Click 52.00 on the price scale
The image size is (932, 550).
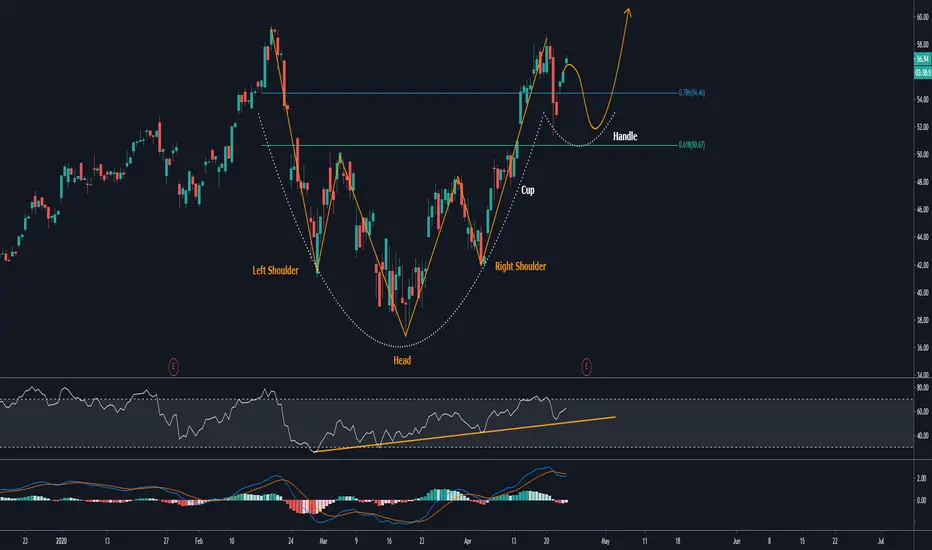click(922, 127)
